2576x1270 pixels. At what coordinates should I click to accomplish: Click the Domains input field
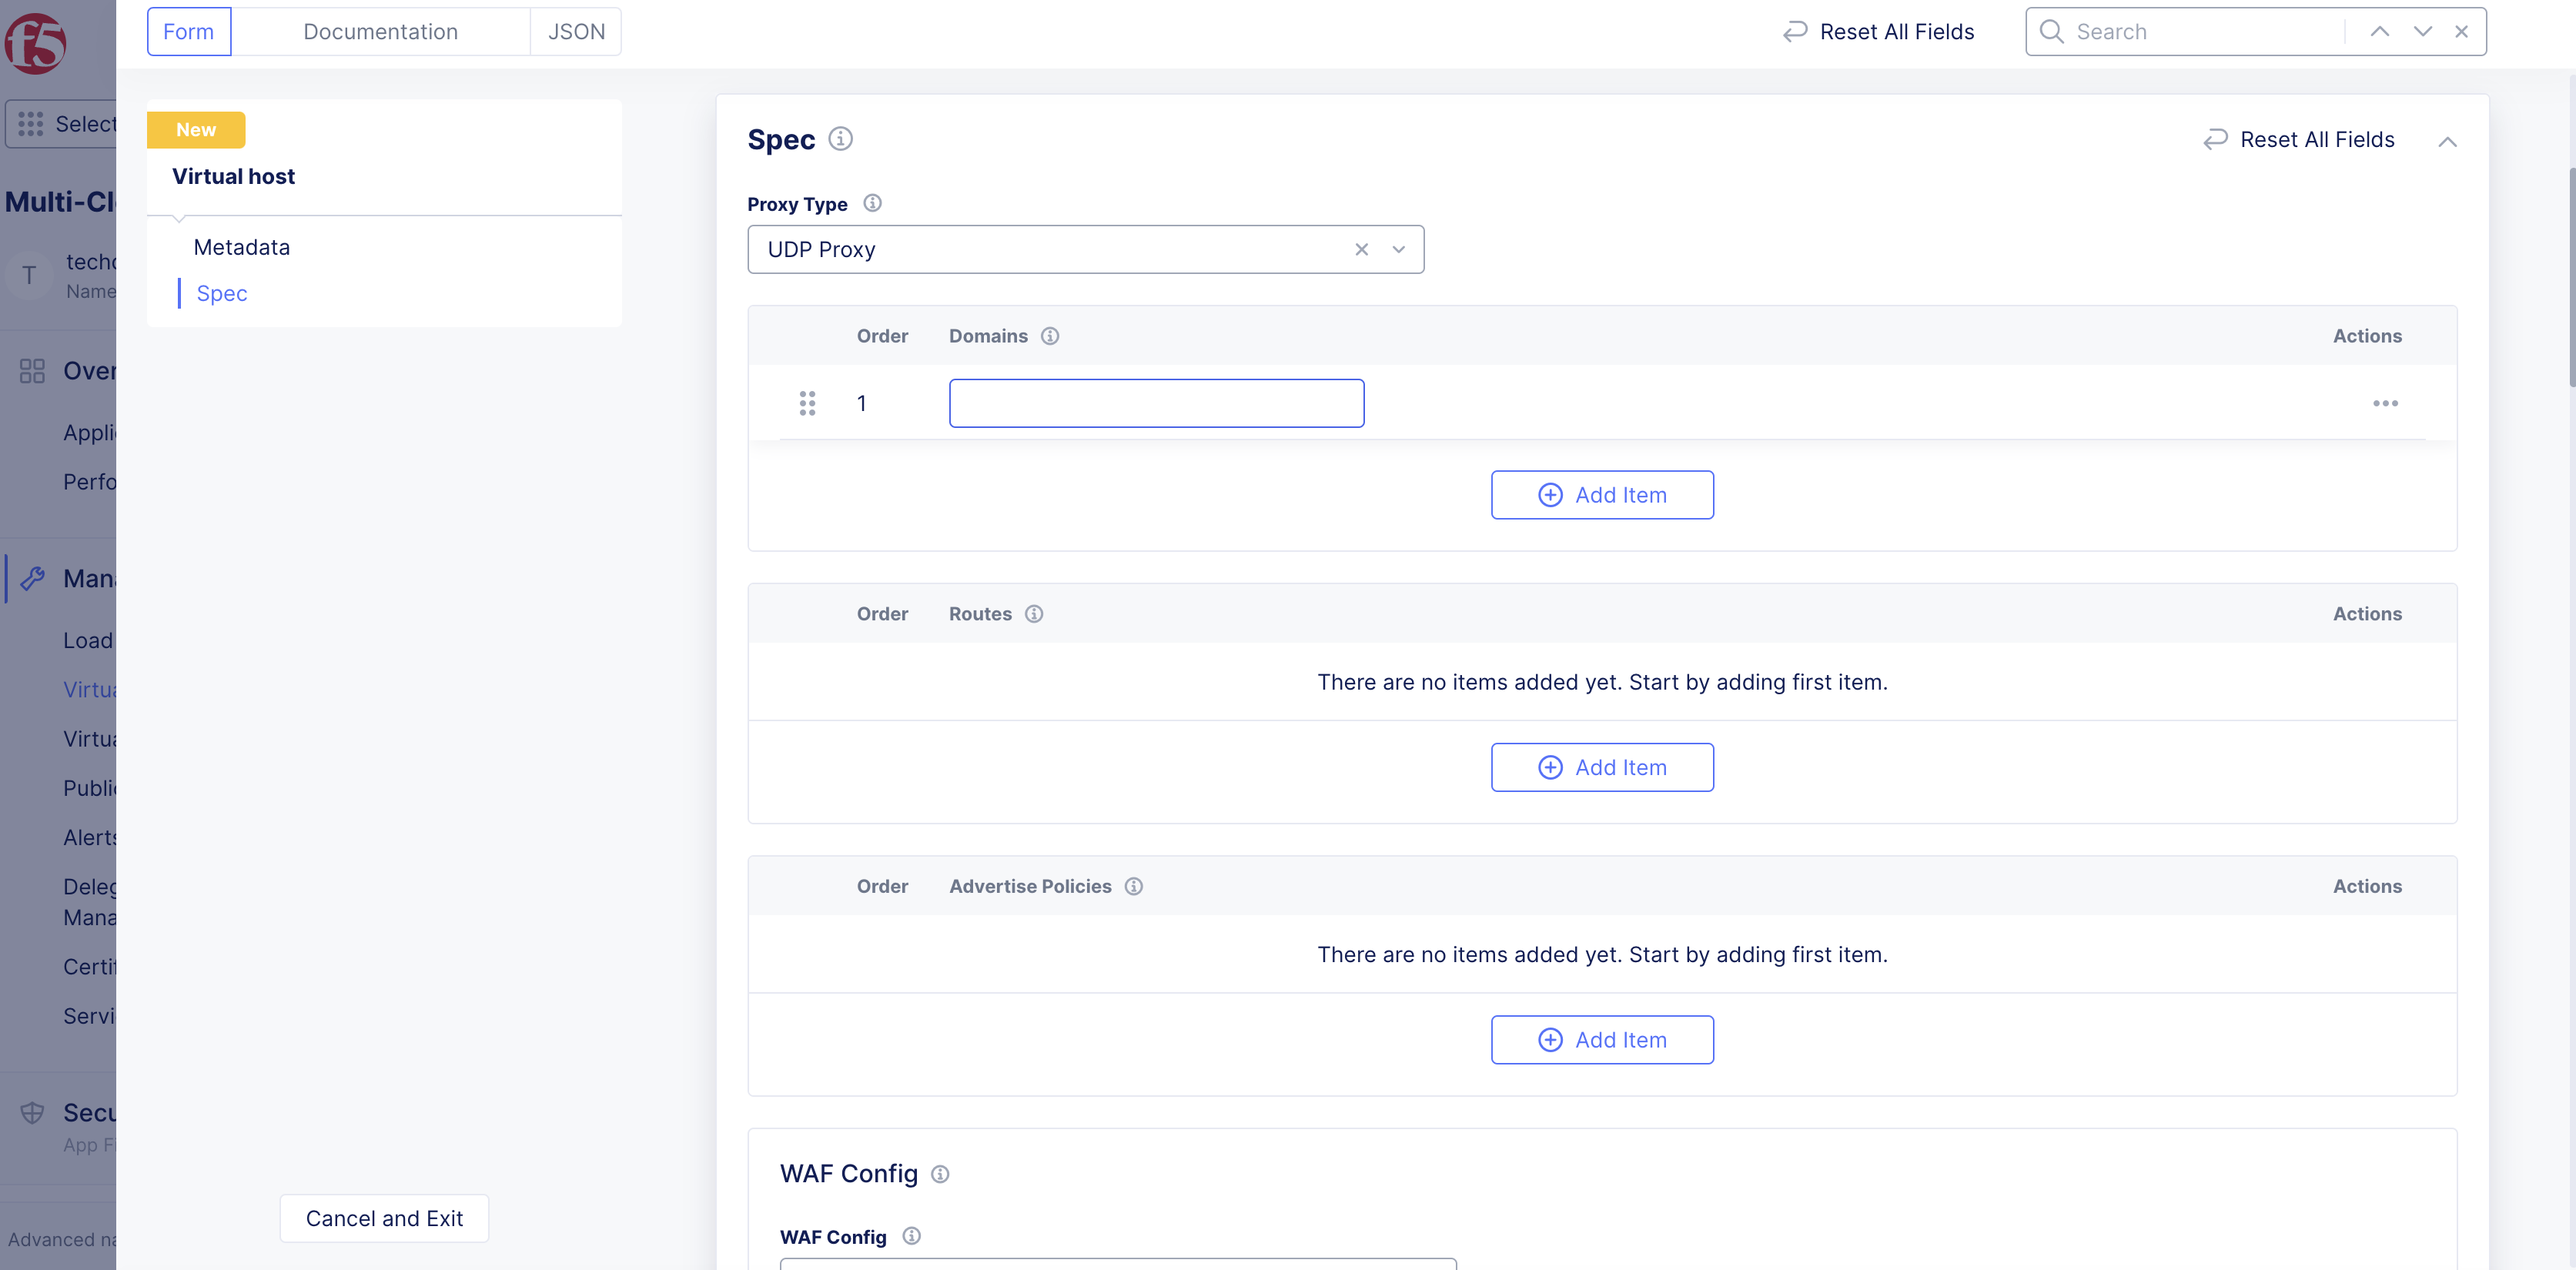(1156, 403)
